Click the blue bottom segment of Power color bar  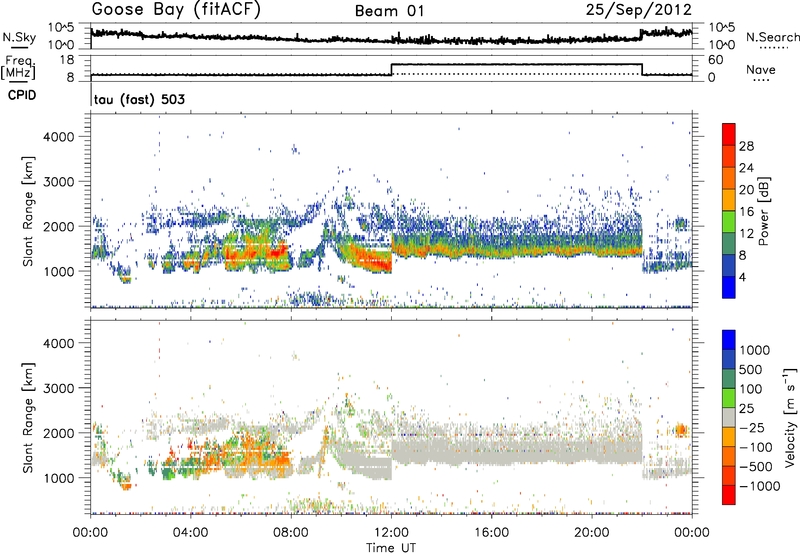tap(729, 287)
